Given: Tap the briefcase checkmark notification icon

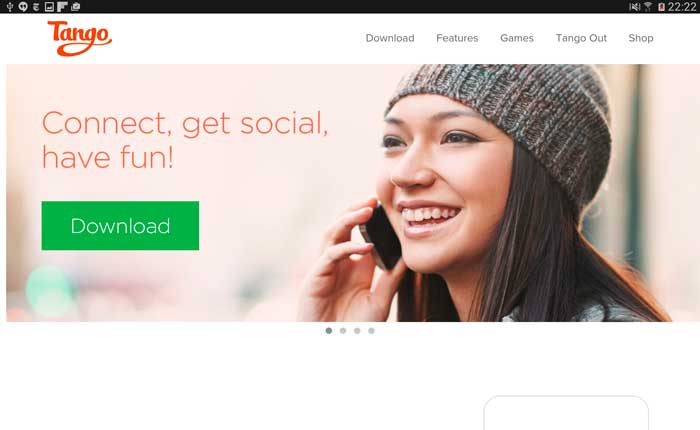Looking at the screenshot, I should [75, 7].
